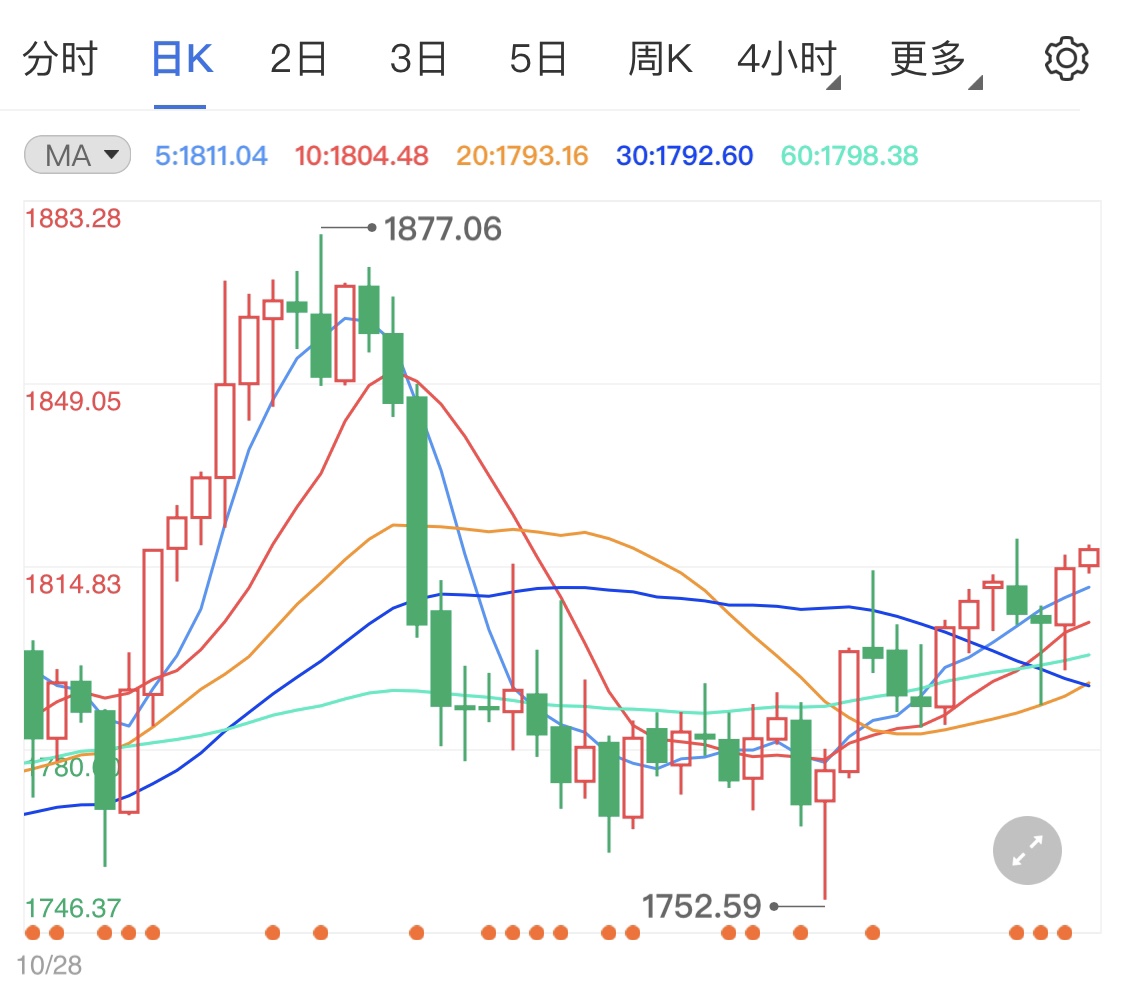Expand chart to fullscreen with arrows button
The width and height of the screenshot is (1125, 996).
click(1027, 850)
